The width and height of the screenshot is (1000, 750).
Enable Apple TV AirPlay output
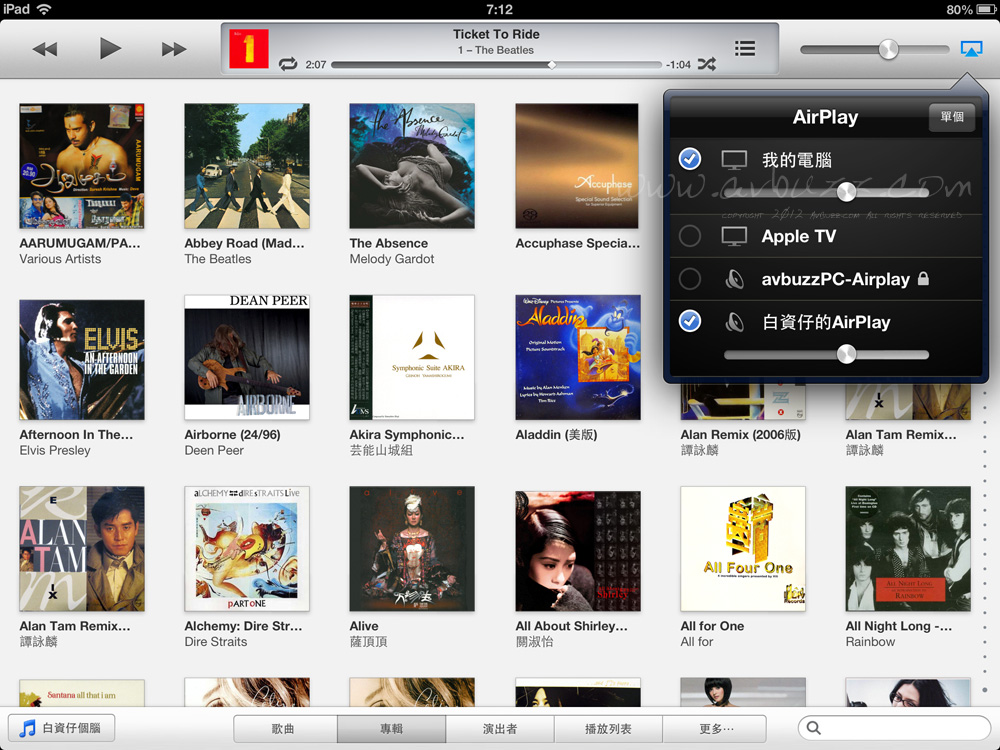coord(690,236)
